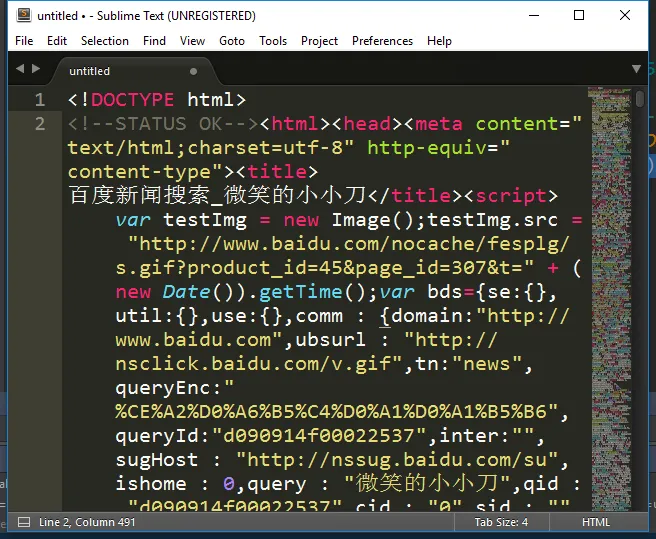Click the DOCTYPE keyword on line 1

tap(132, 100)
